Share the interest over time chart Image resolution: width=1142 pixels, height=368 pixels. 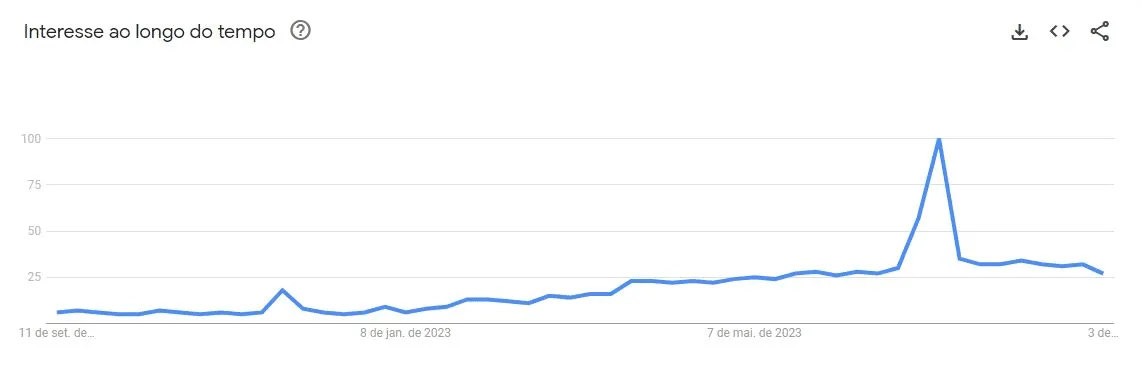point(1100,31)
